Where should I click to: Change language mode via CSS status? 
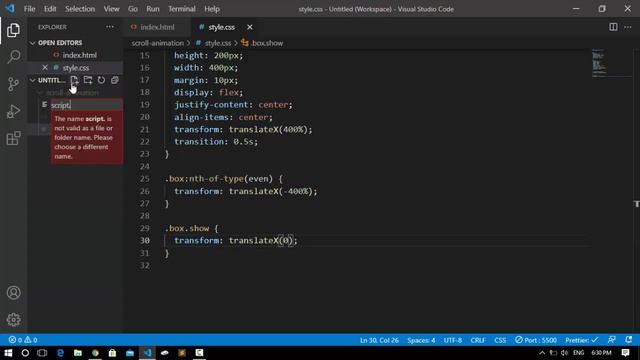click(x=500, y=340)
